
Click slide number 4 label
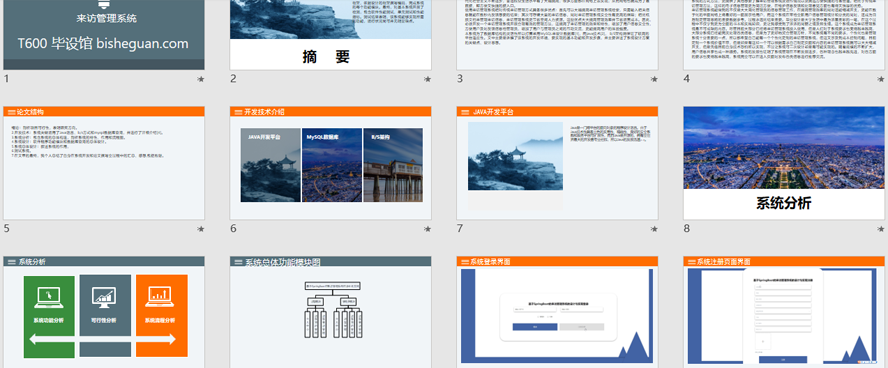click(x=687, y=79)
